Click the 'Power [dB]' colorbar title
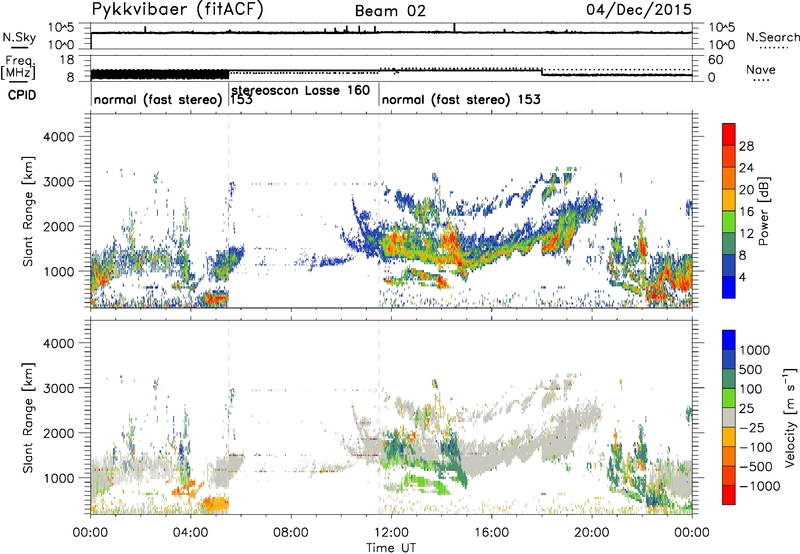This screenshot has width=800, height=554. click(763, 211)
